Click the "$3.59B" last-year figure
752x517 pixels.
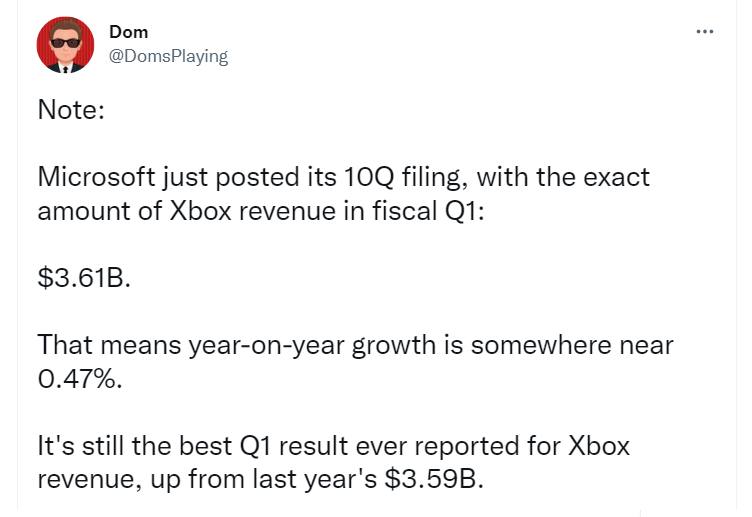pos(432,478)
